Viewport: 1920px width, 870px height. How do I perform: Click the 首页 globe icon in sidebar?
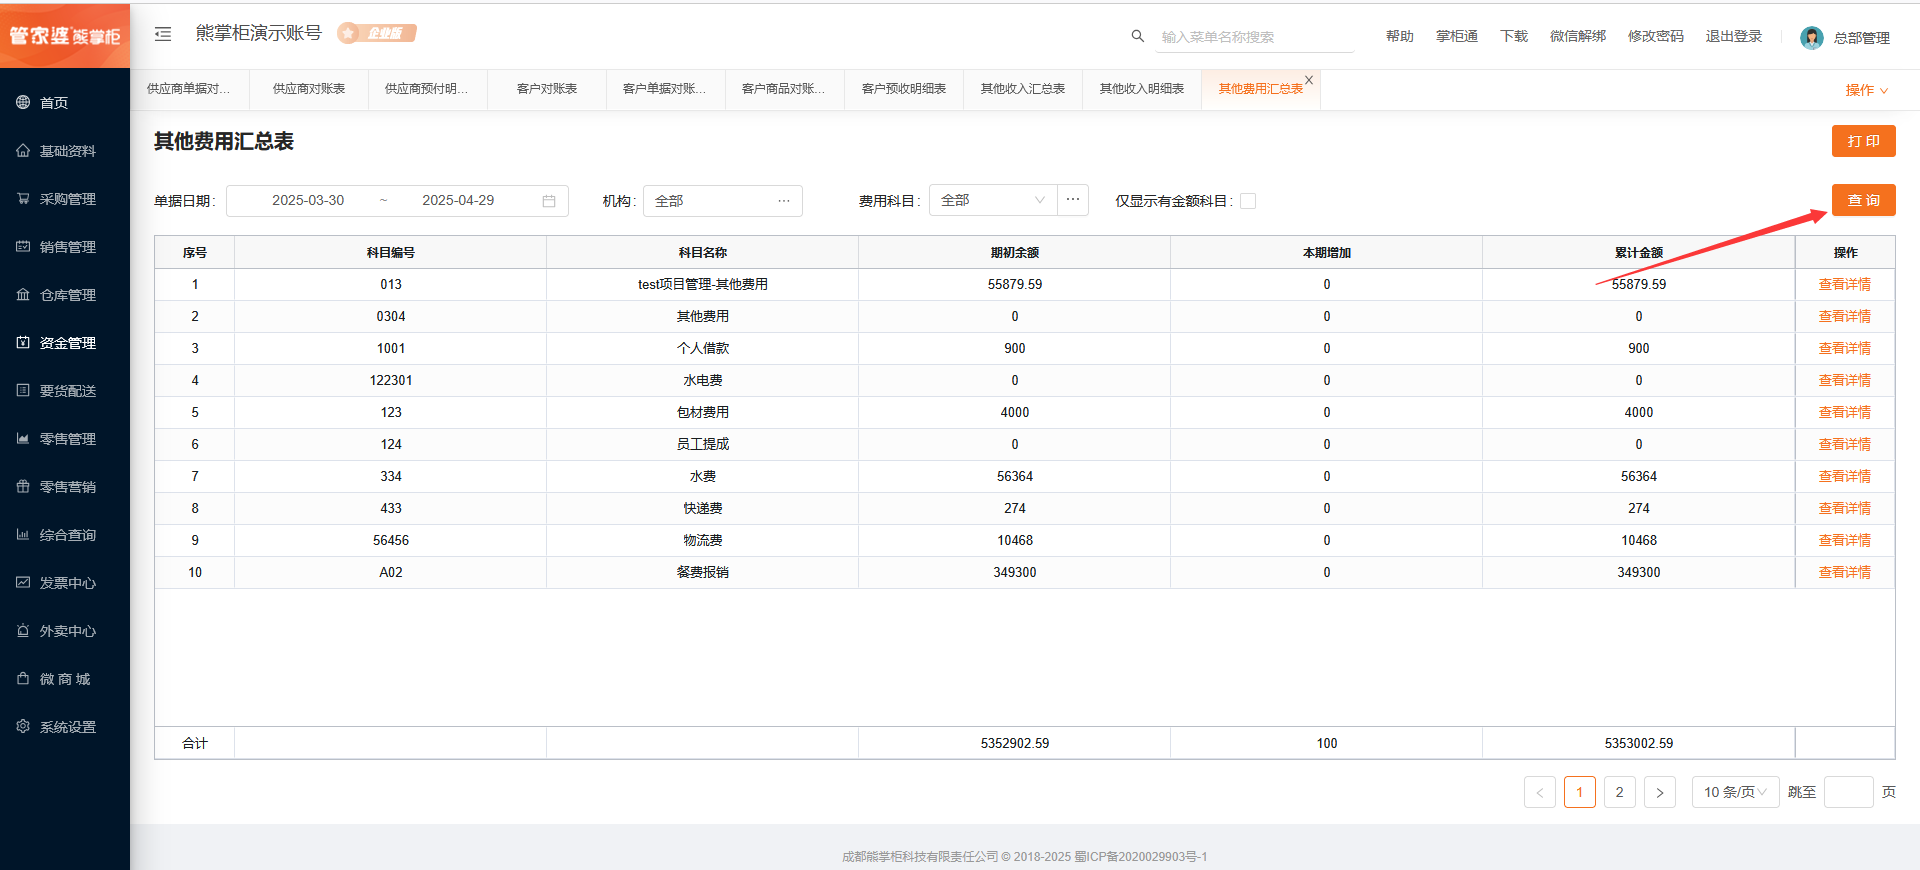(23, 102)
